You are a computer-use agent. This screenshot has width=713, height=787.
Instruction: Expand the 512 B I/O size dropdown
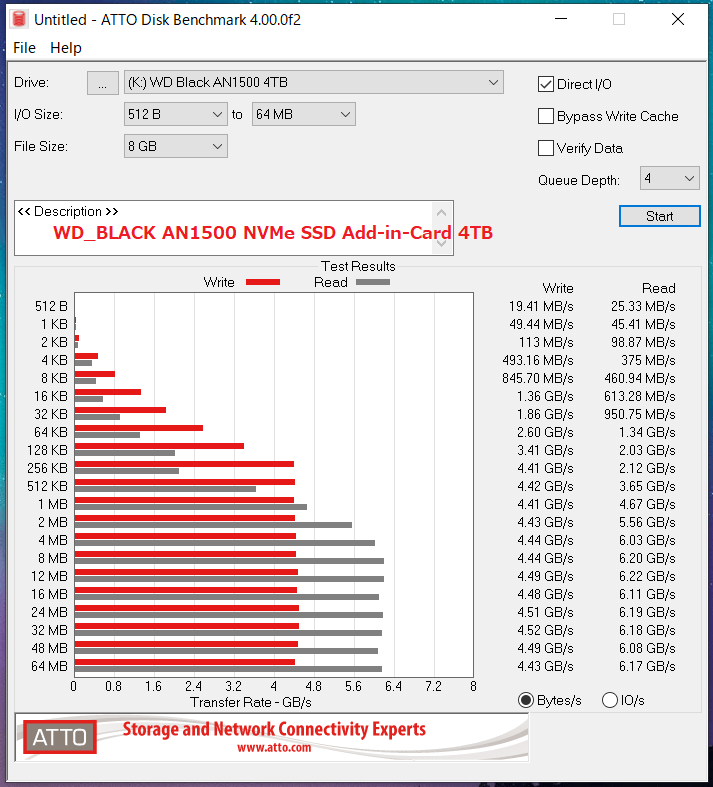pyautogui.click(x=176, y=114)
